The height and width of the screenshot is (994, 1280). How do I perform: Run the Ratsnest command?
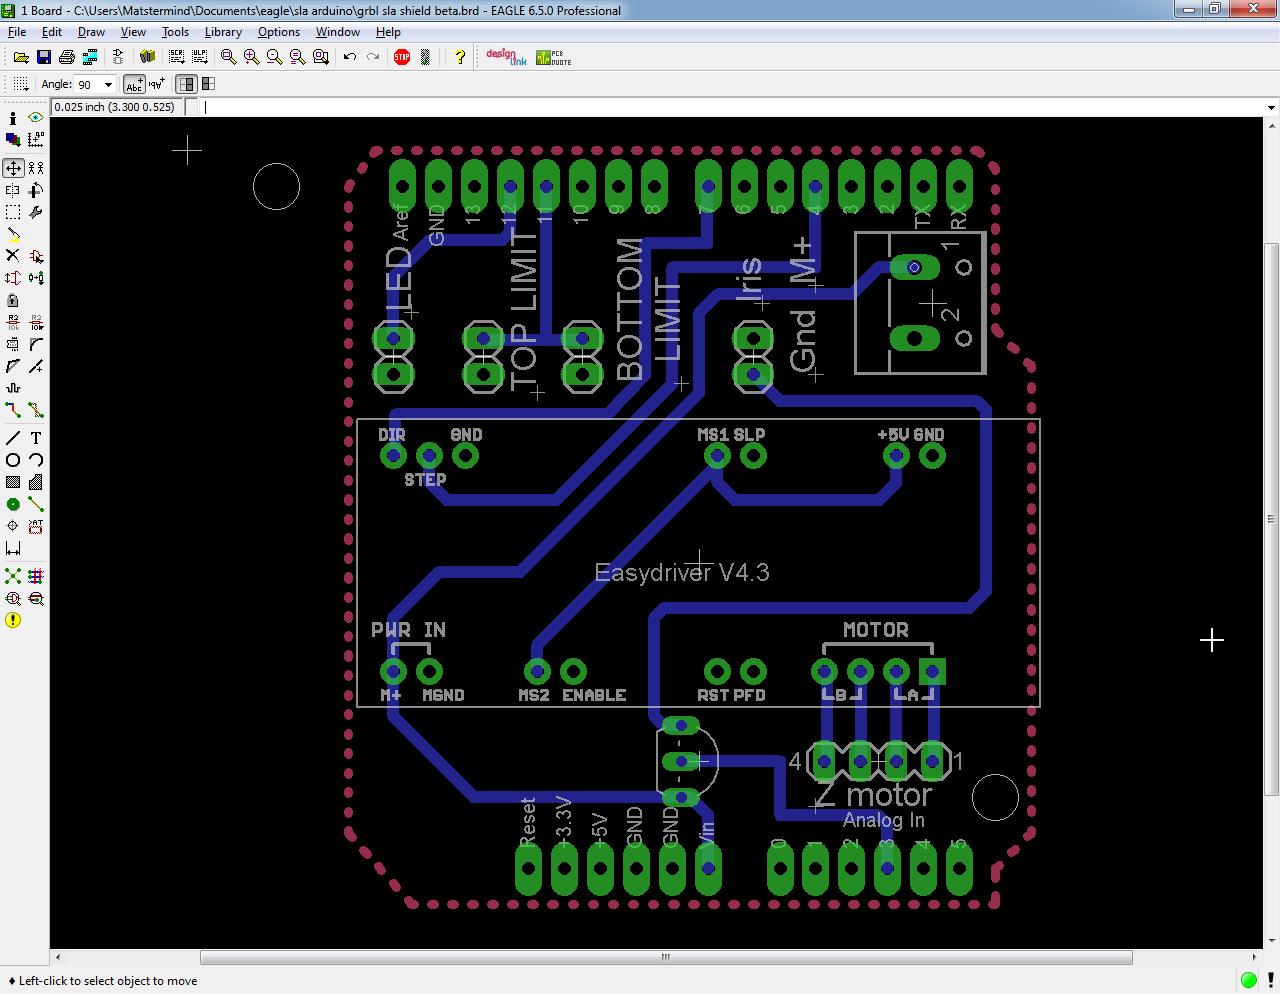(x=13, y=576)
